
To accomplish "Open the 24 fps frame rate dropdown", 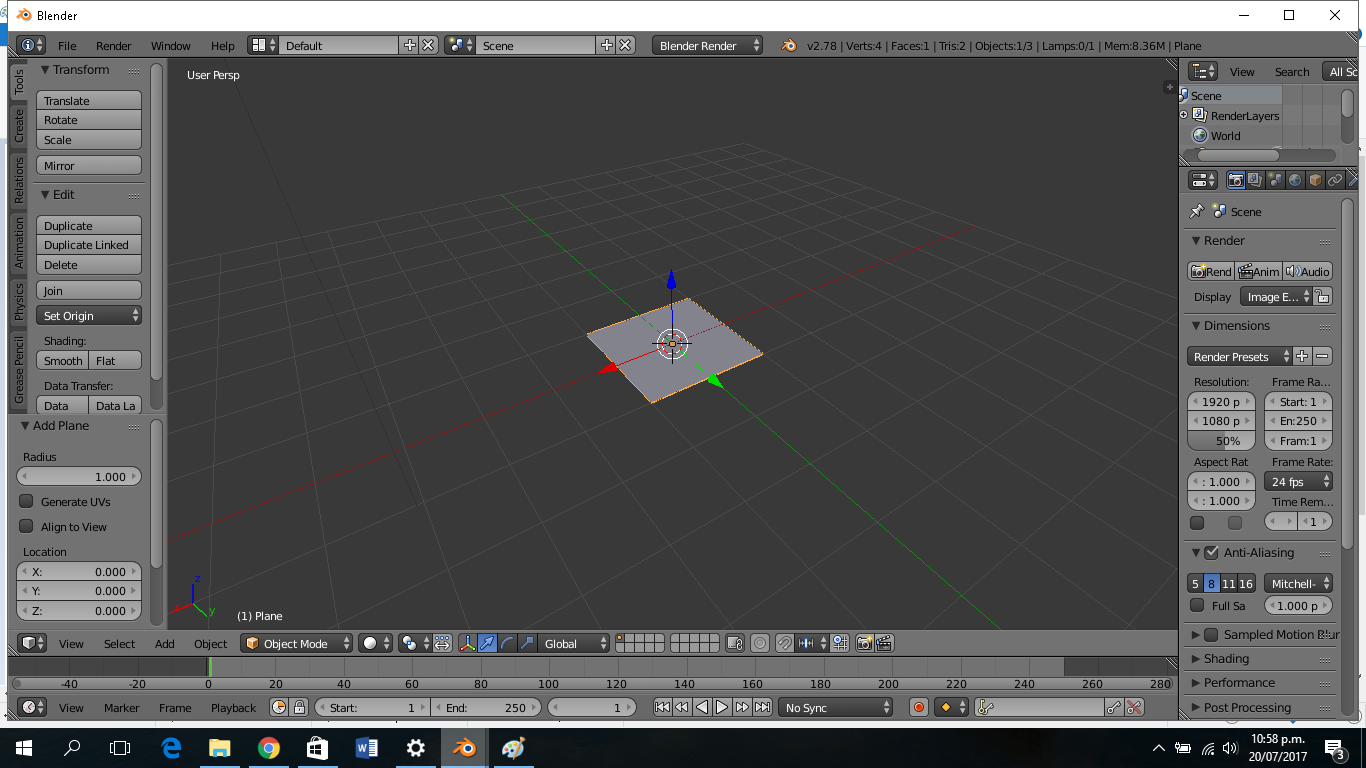I will pos(1298,482).
